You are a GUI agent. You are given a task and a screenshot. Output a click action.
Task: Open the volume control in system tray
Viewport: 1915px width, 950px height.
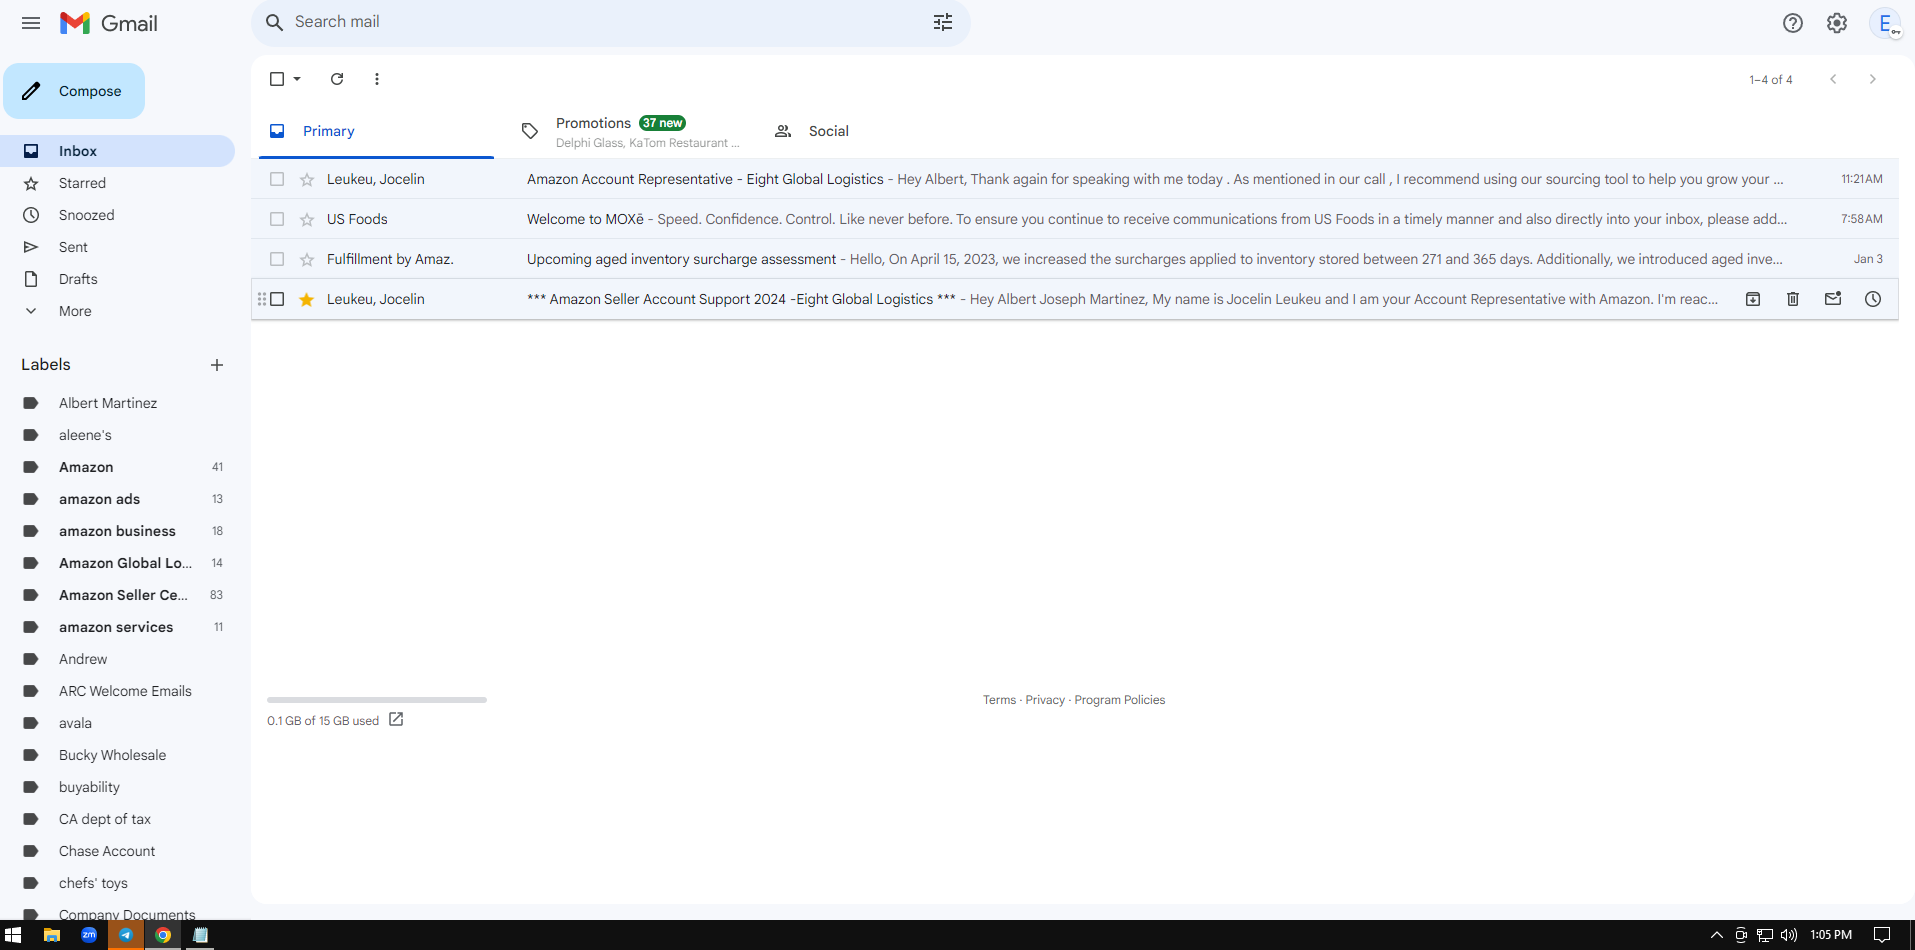[1789, 935]
